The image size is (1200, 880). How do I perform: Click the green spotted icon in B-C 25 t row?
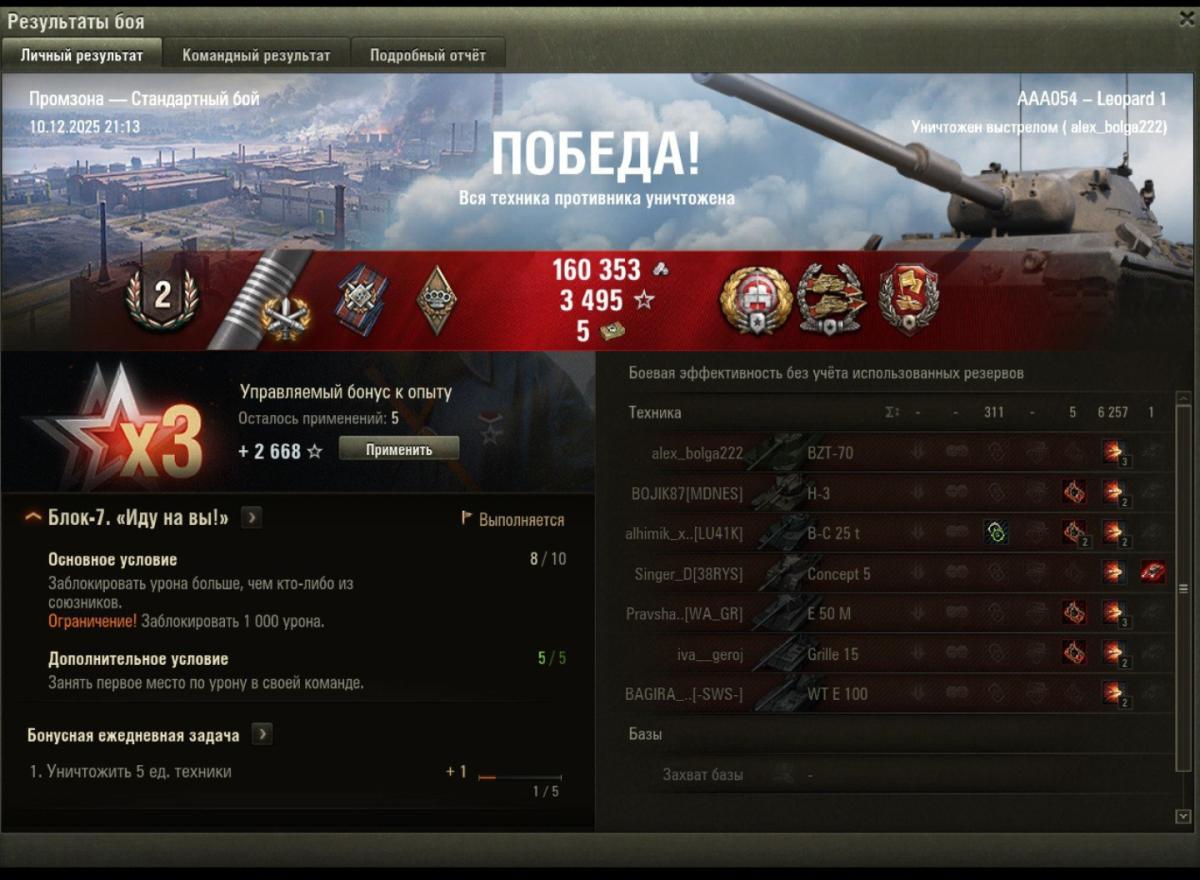click(994, 532)
